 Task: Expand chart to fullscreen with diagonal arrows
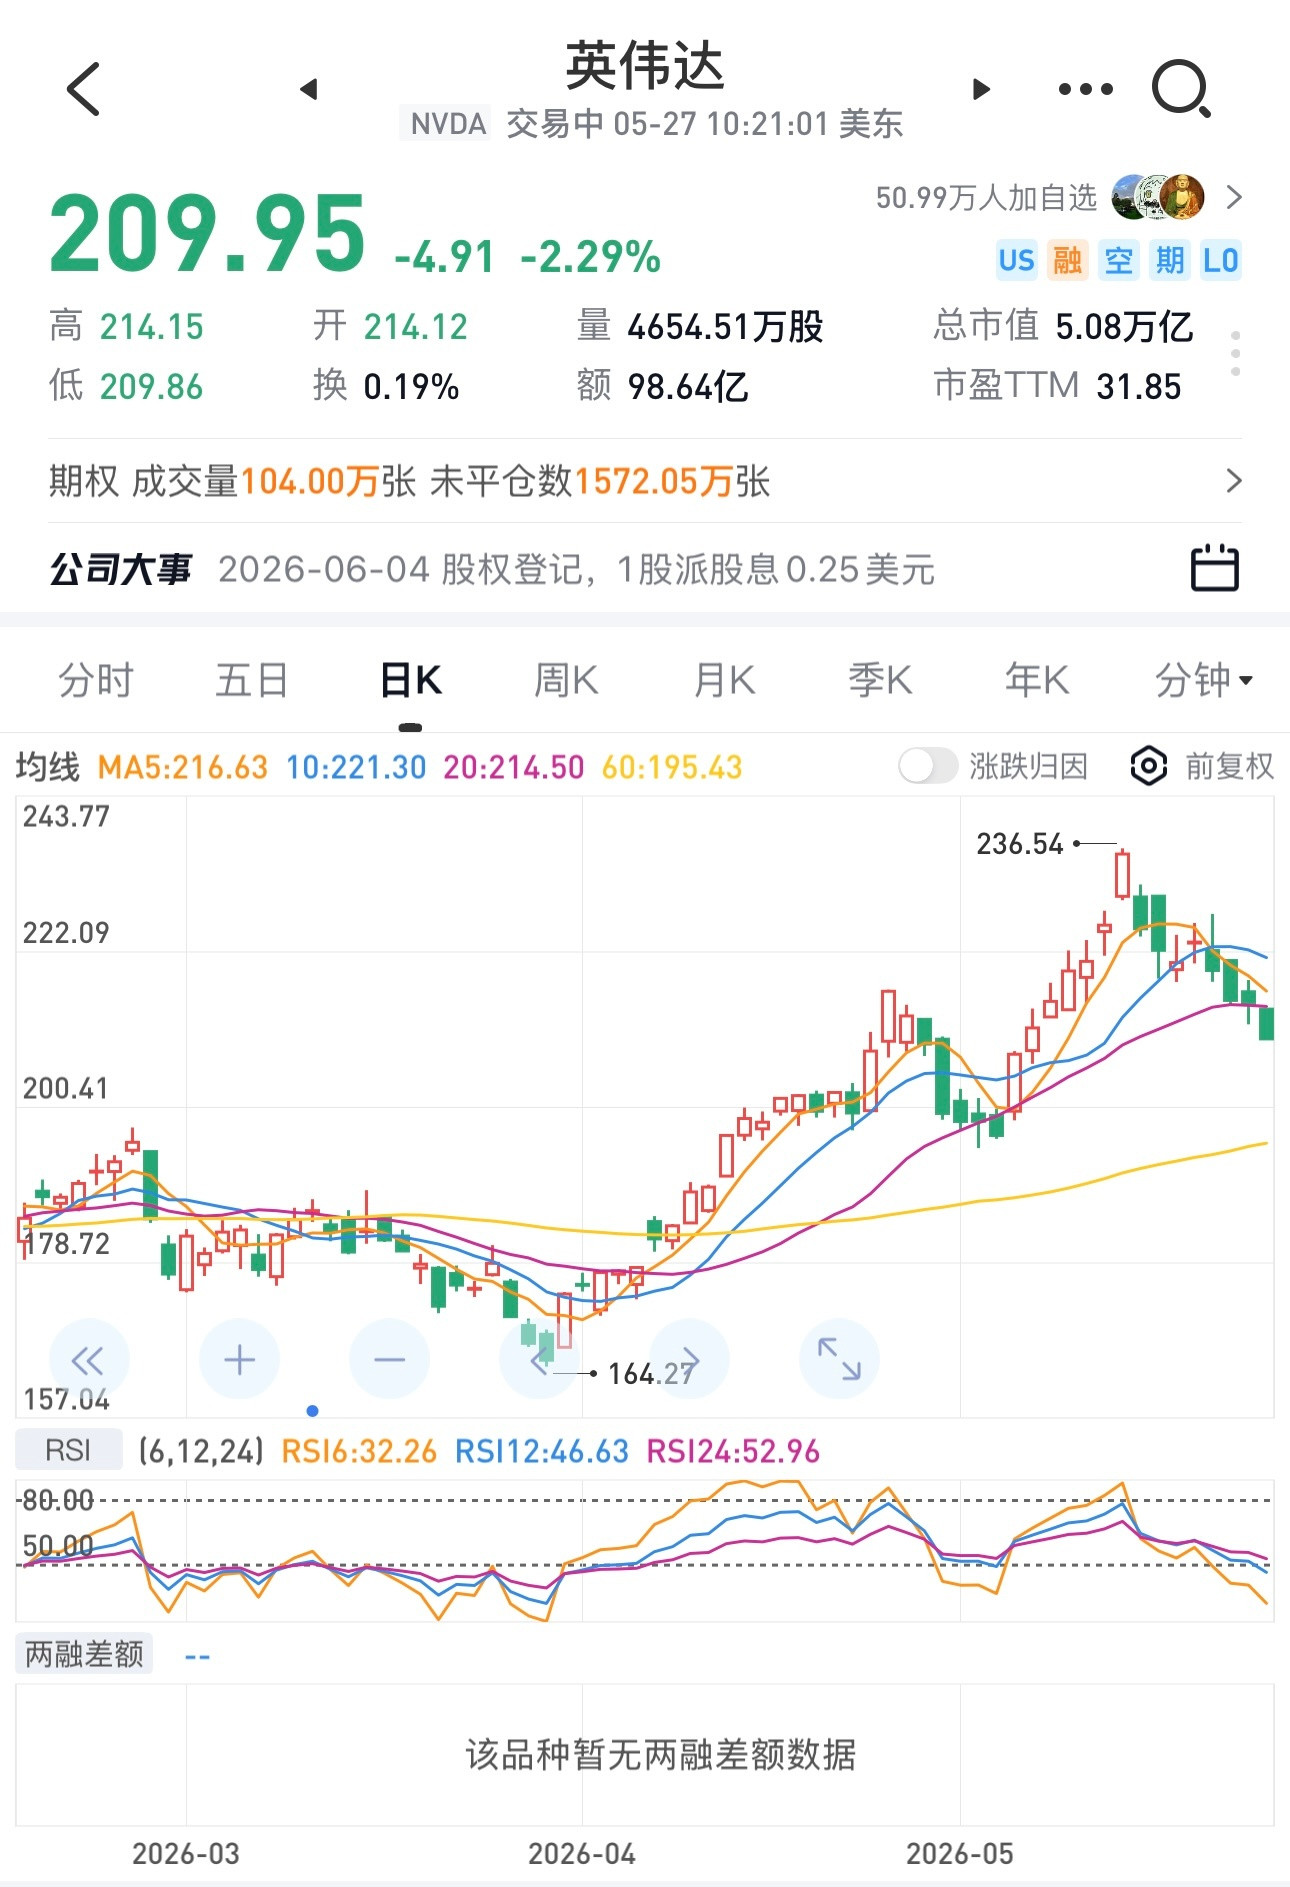click(839, 1360)
